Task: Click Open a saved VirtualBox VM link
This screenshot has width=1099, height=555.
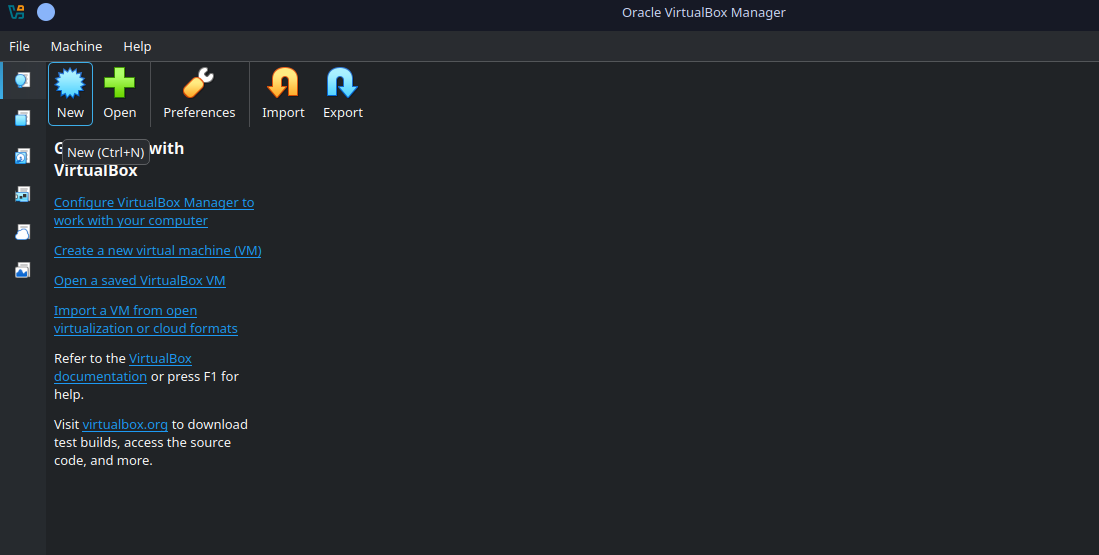Action: pyautogui.click(x=139, y=281)
